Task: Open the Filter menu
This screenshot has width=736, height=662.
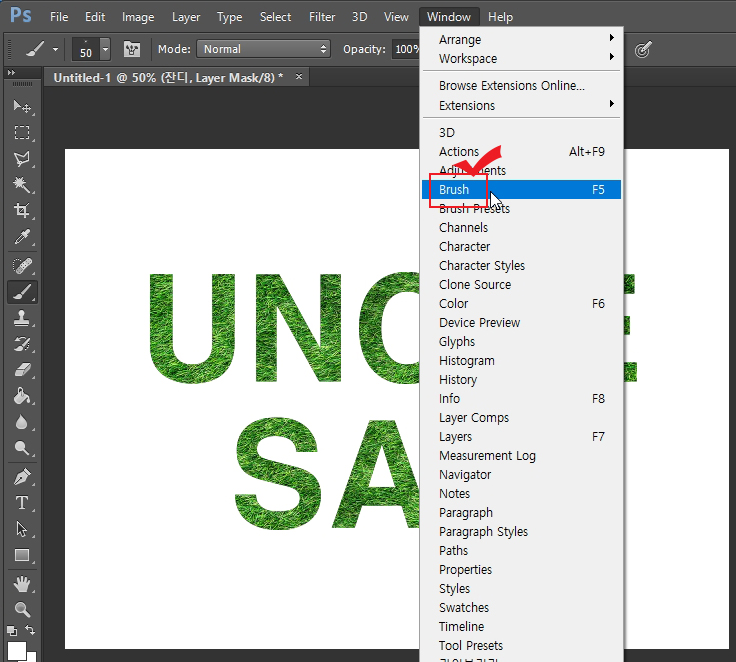Action: pos(322,17)
